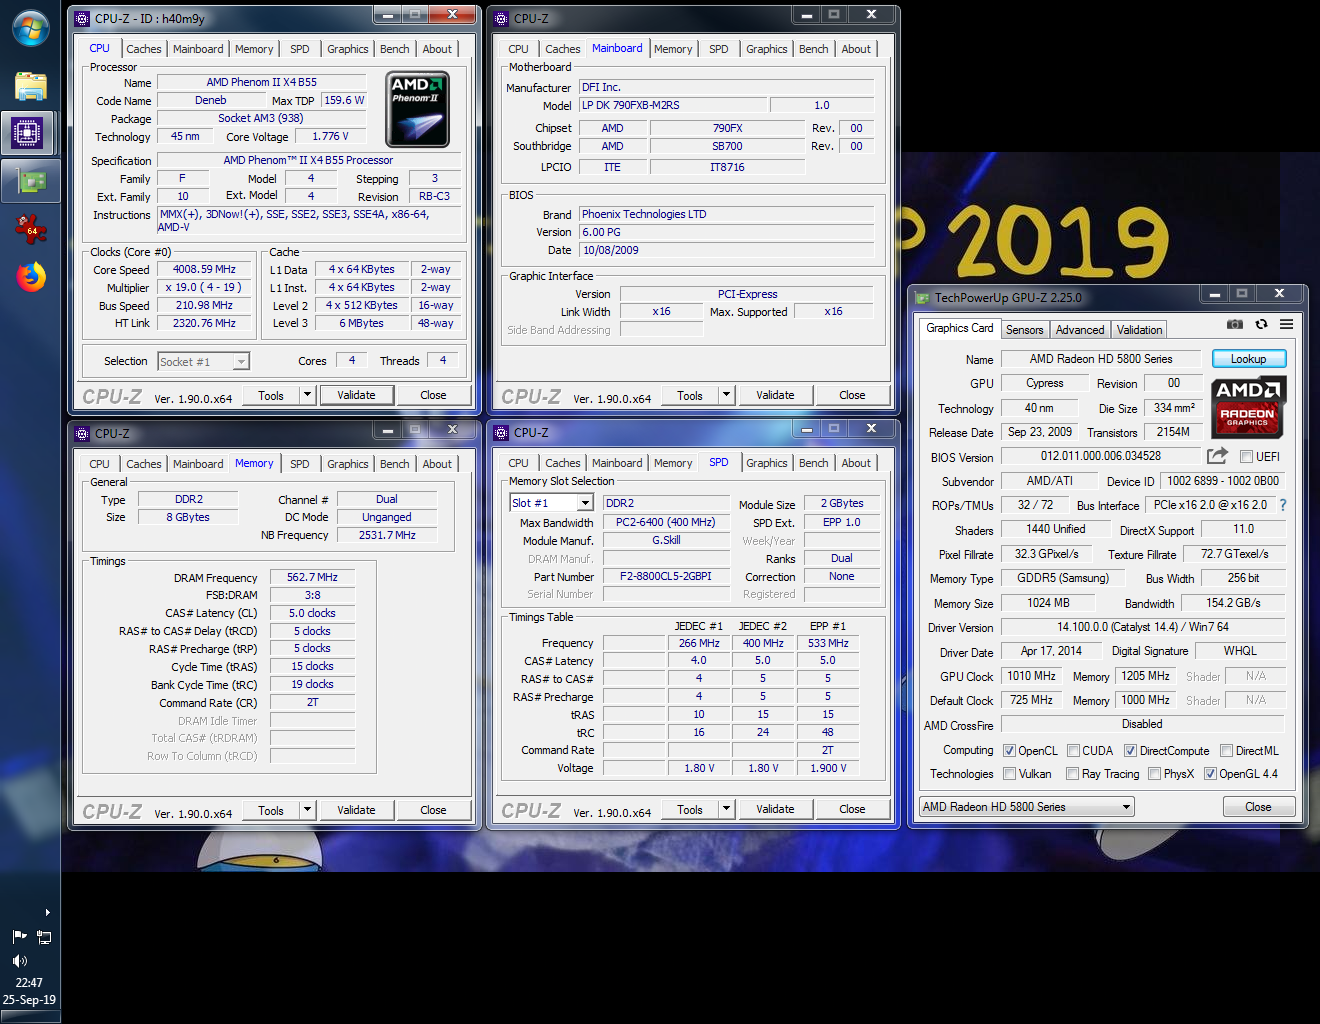The width and height of the screenshot is (1320, 1024).
Task: Click the GPU-Z Close button
Action: [1258, 807]
